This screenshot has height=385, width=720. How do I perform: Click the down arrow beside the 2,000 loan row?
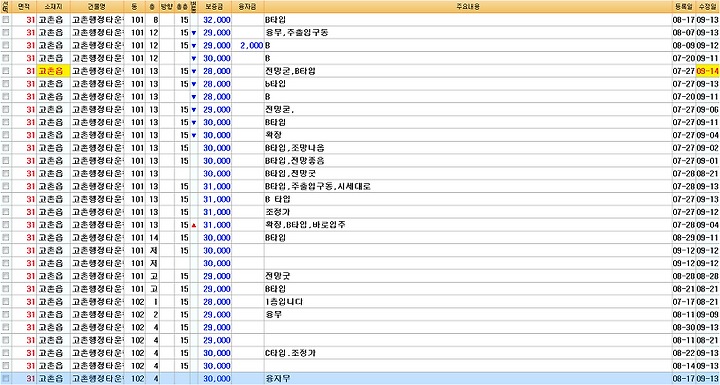click(x=193, y=46)
